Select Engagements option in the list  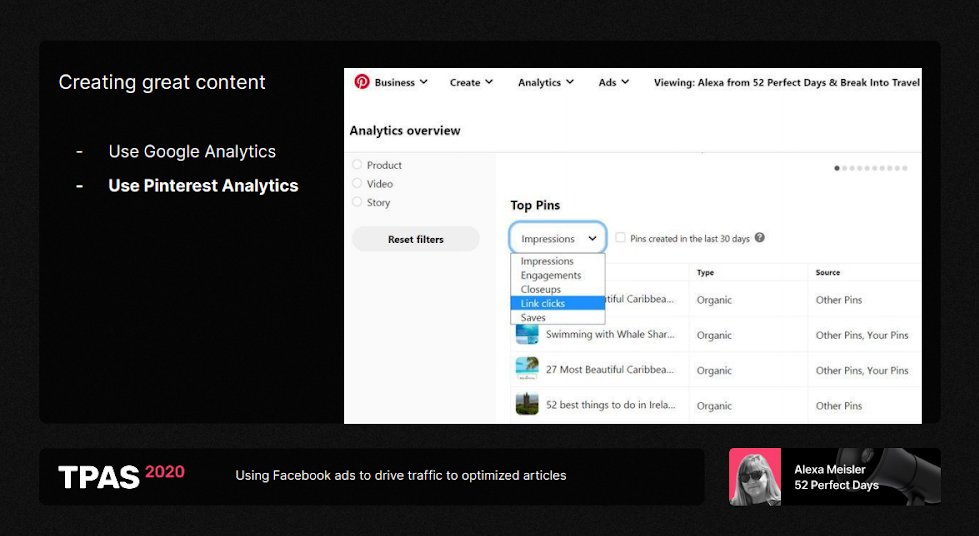550,275
